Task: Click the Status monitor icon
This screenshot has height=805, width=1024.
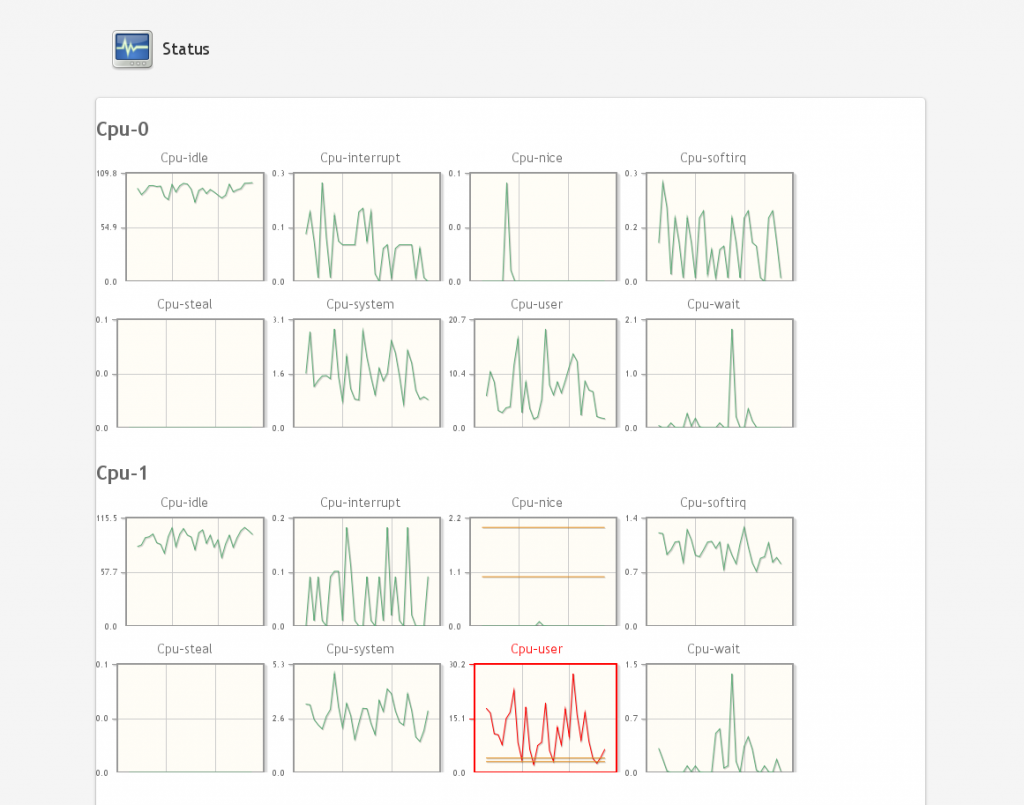Action: click(133, 49)
